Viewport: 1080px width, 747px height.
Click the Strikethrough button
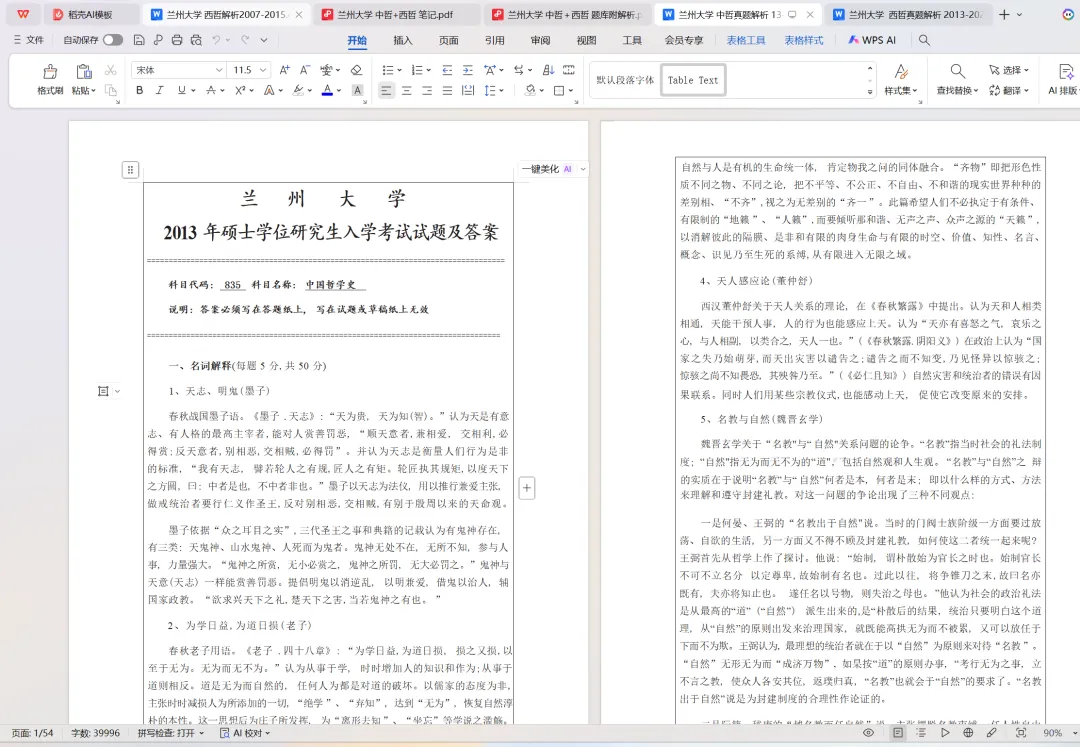tap(211, 90)
